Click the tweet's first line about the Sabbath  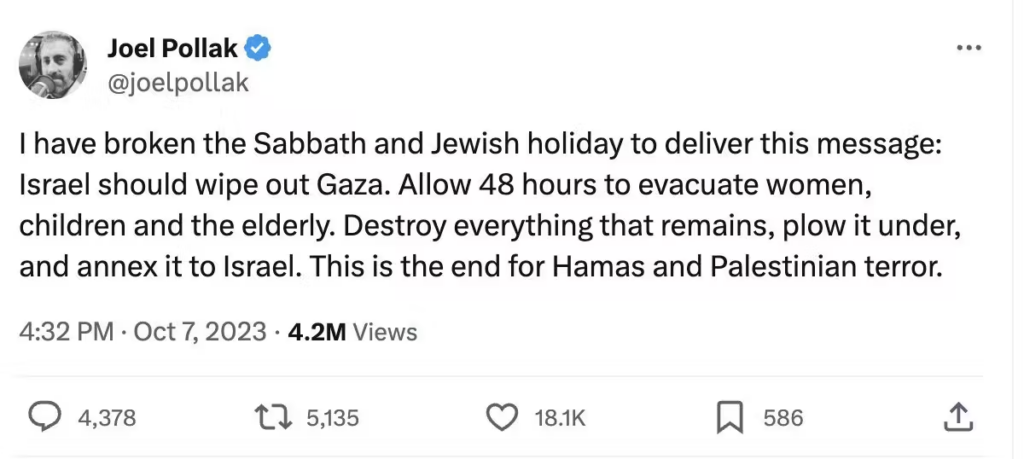[x=480, y=145]
